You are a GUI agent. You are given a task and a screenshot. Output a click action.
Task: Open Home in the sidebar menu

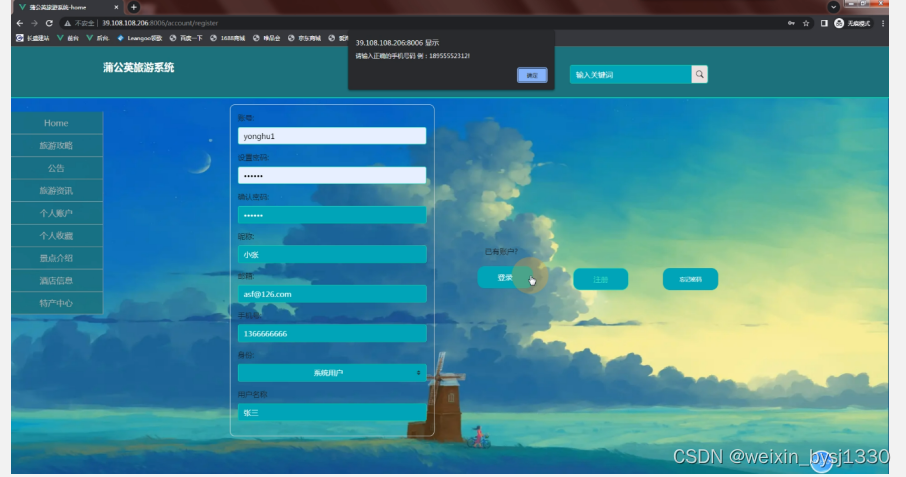[x=57, y=123]
